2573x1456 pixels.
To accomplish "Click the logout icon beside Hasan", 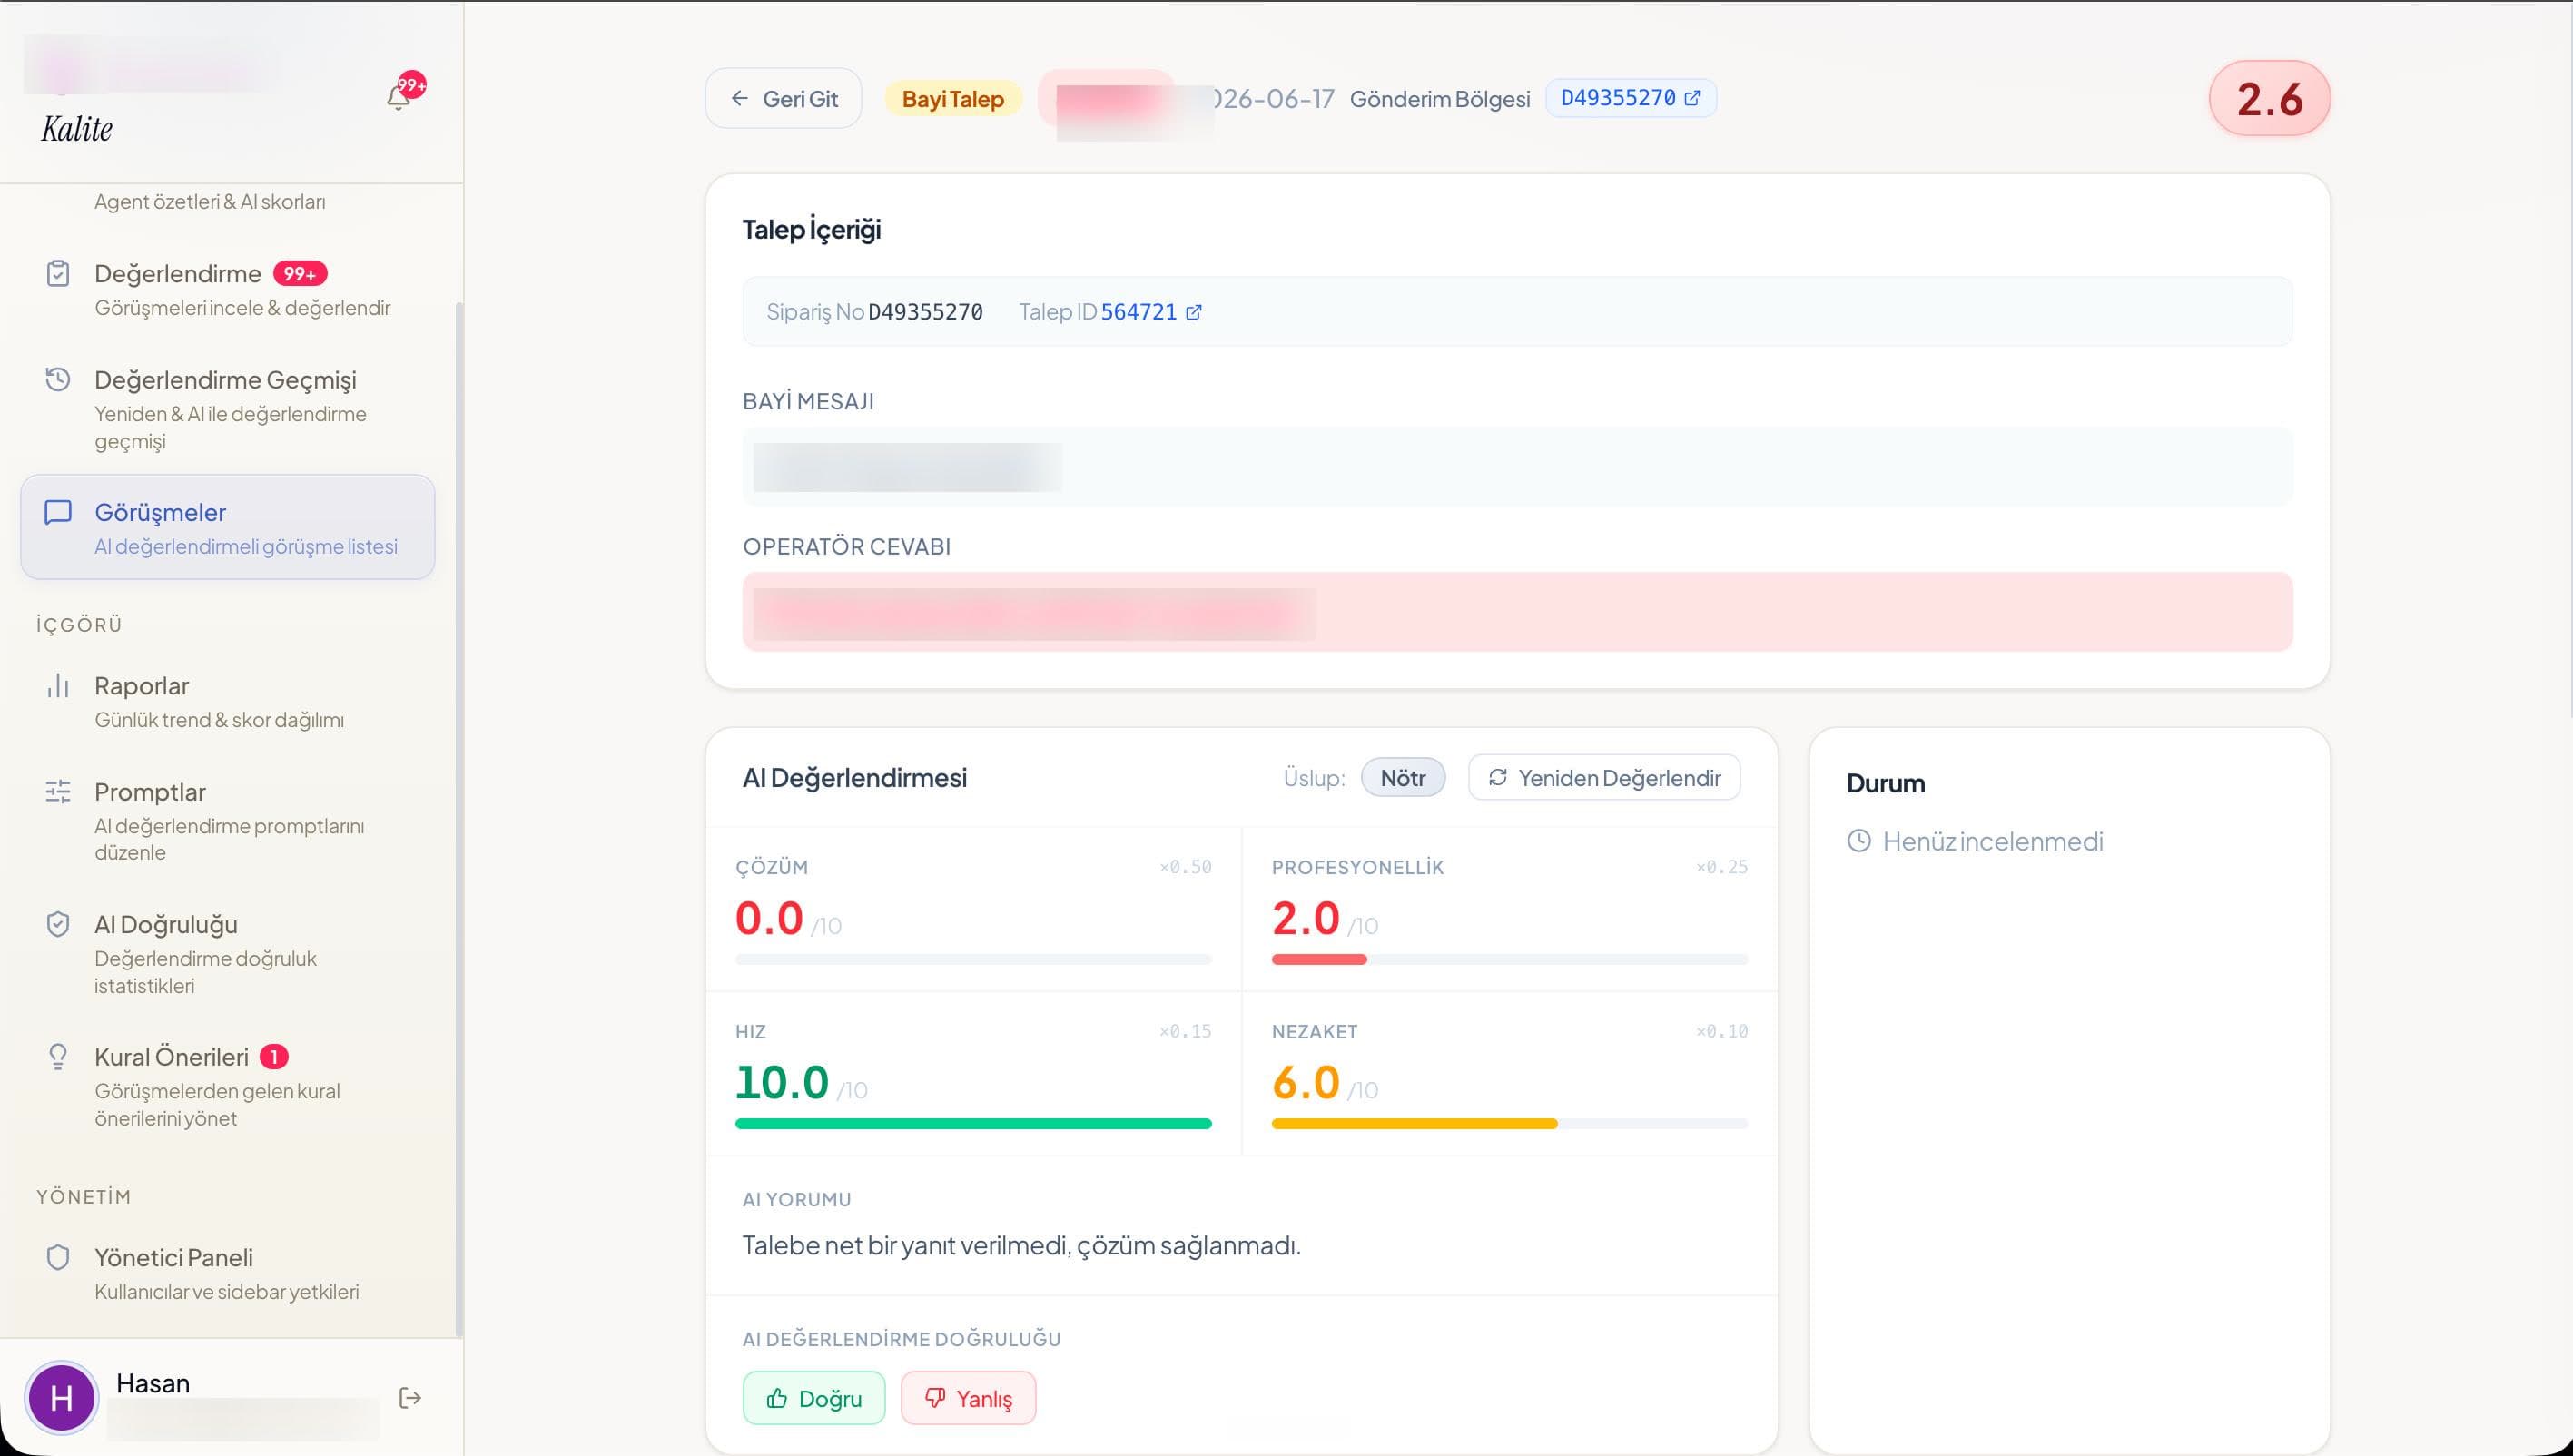I will pyautogui.click(x=410, y=1397).
